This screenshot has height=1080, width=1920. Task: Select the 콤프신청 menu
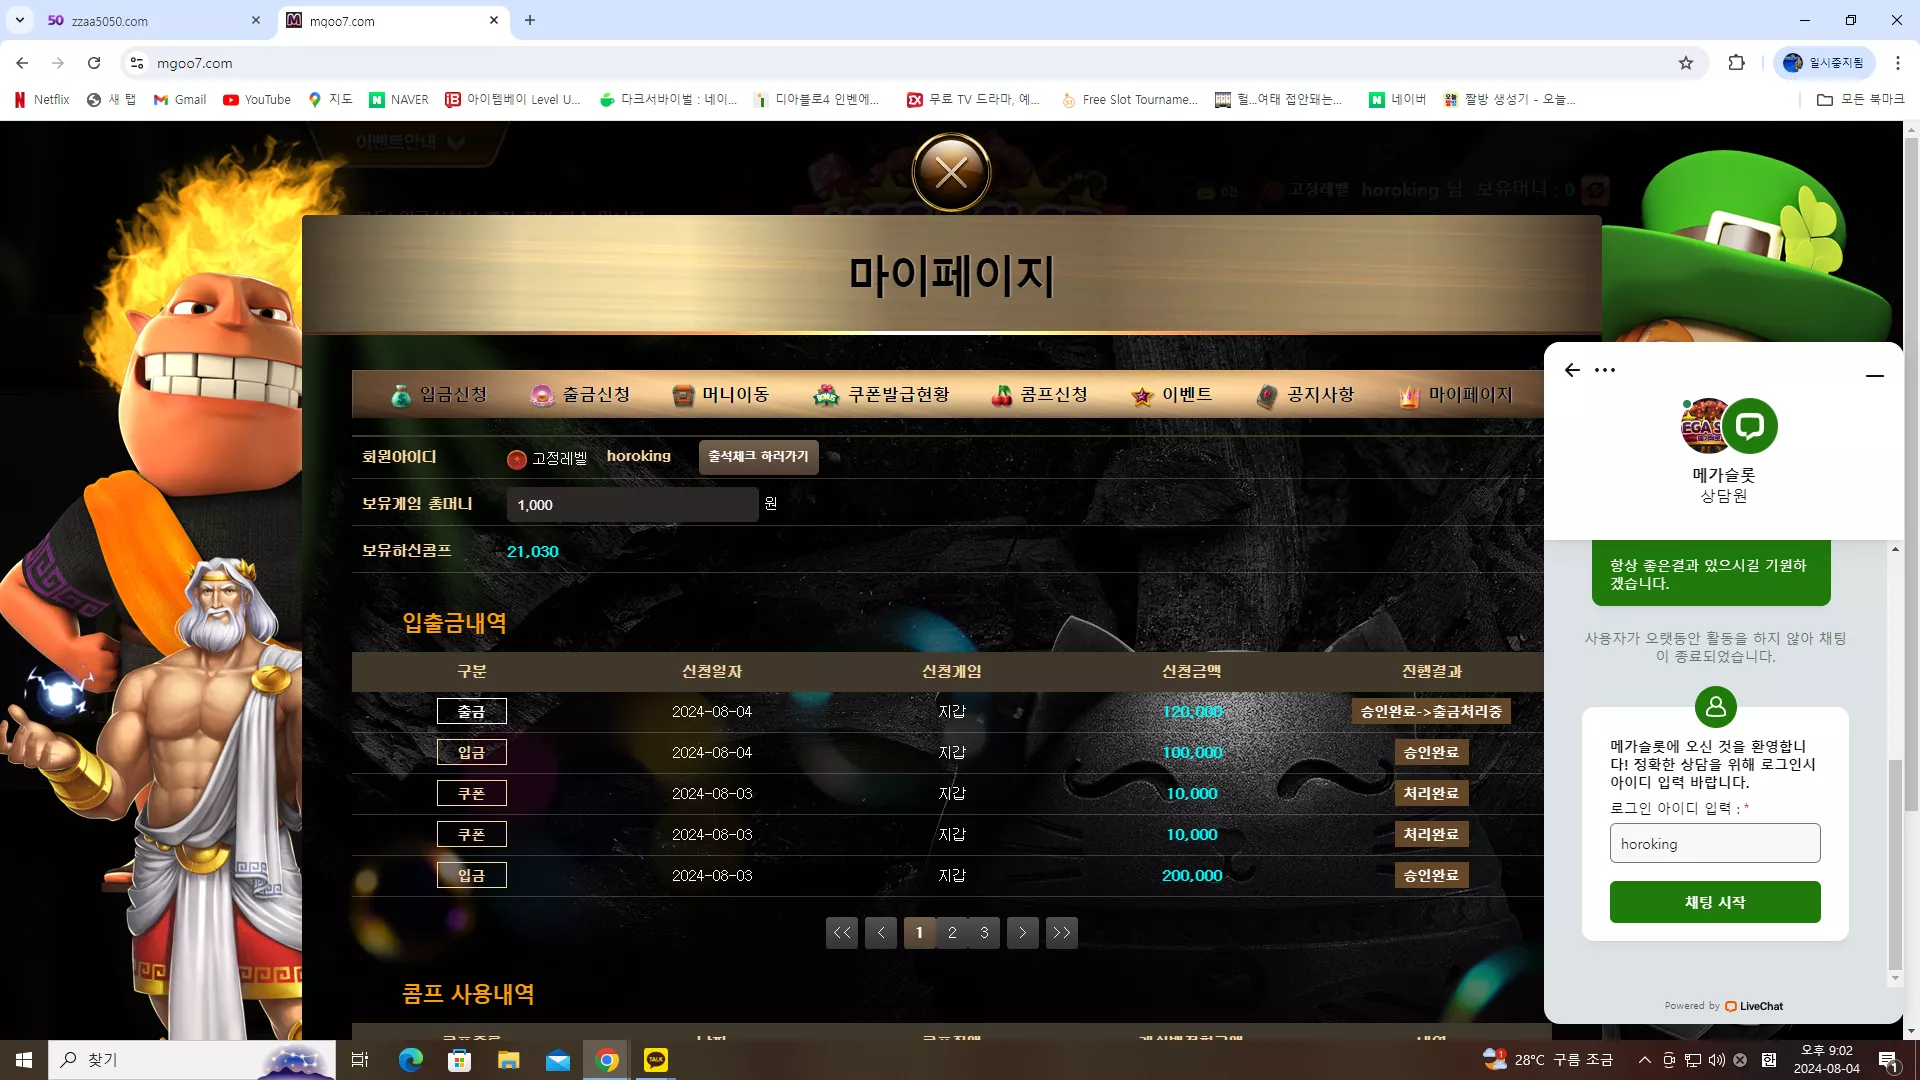1039,395
